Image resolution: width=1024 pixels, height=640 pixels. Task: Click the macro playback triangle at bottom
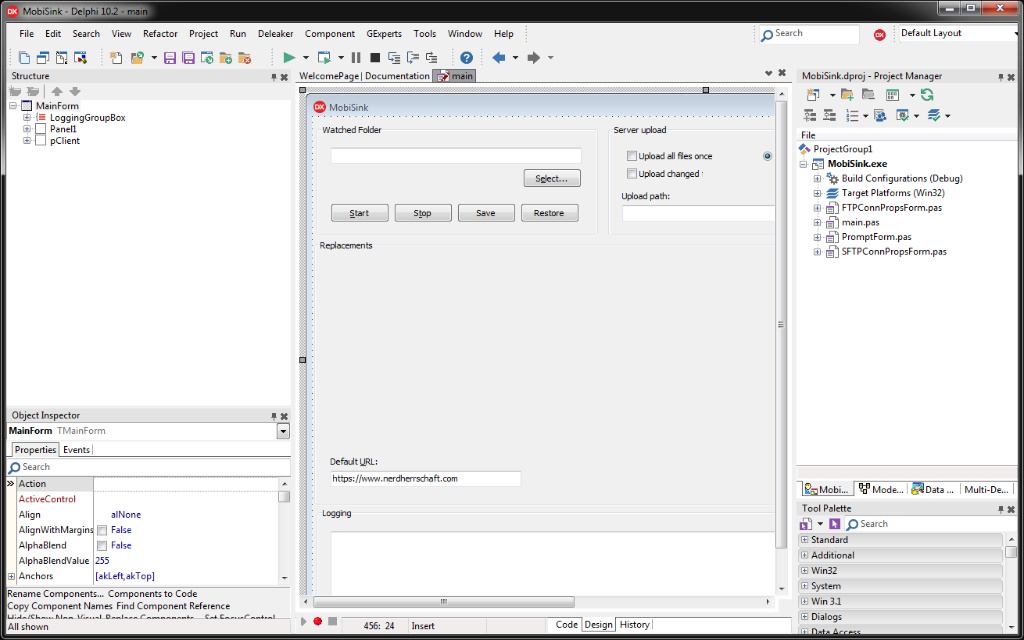pyautogui.click(x=304, y=621)
